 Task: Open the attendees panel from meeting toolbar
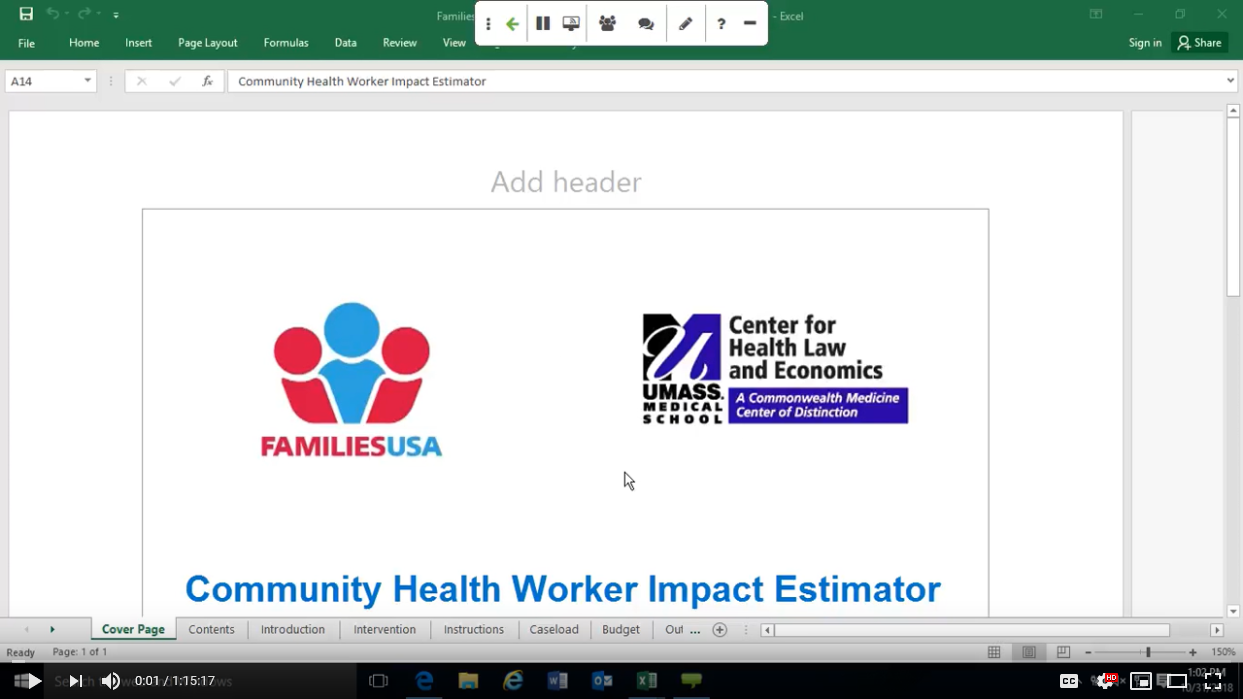[x=607, y=24]
